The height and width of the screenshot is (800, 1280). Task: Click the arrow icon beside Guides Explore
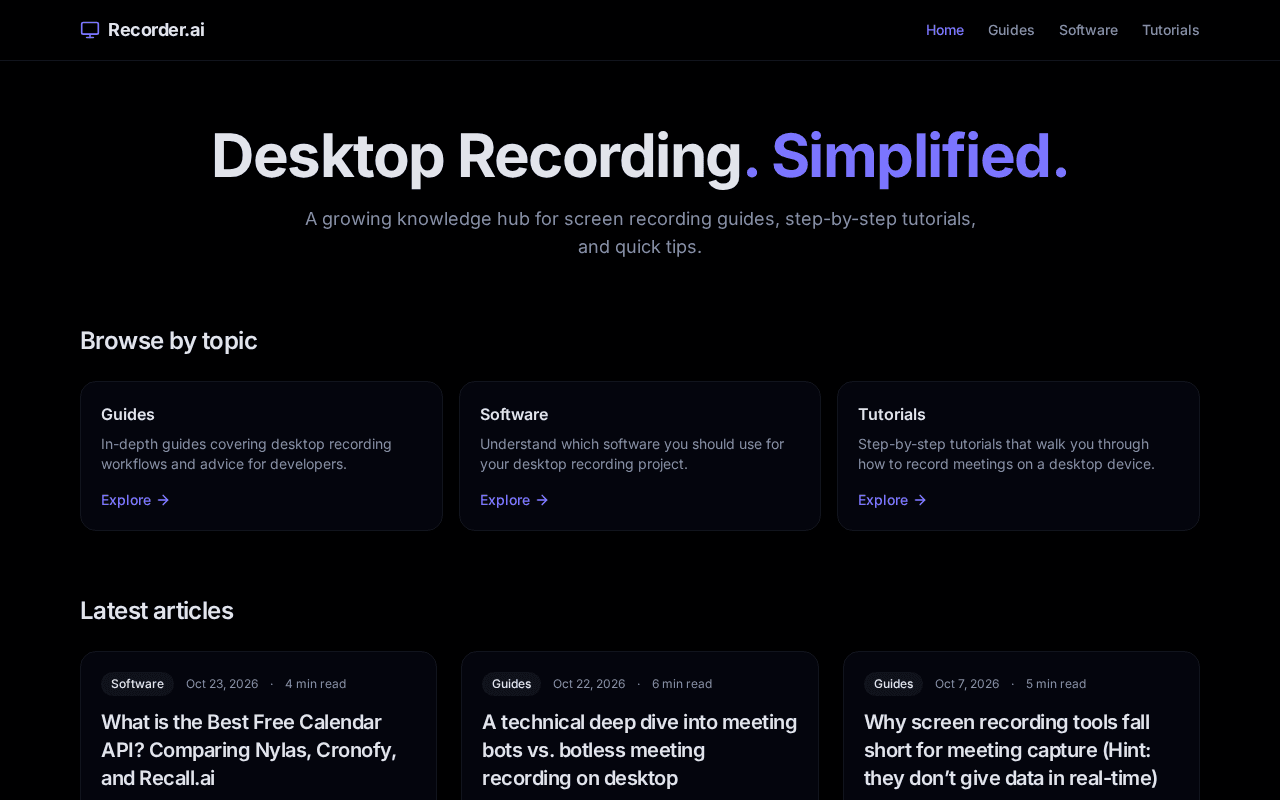(x=163, y=500)
